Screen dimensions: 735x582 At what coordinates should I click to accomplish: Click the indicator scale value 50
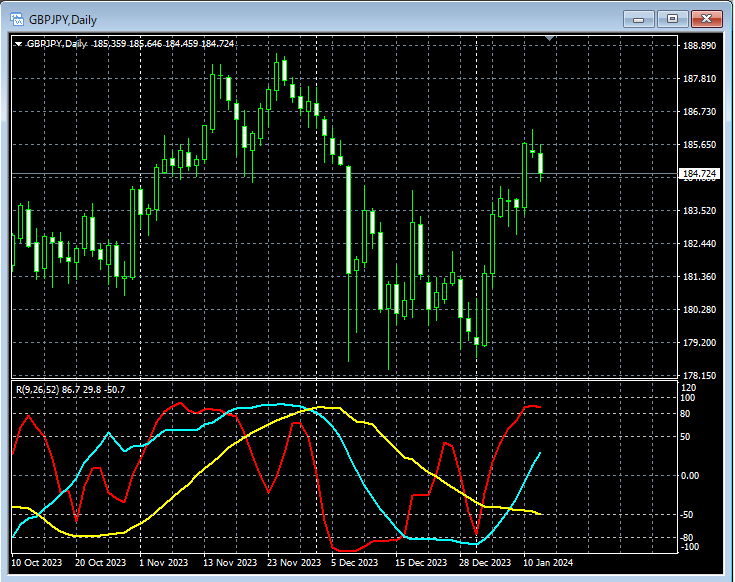(x=685, y=436)
